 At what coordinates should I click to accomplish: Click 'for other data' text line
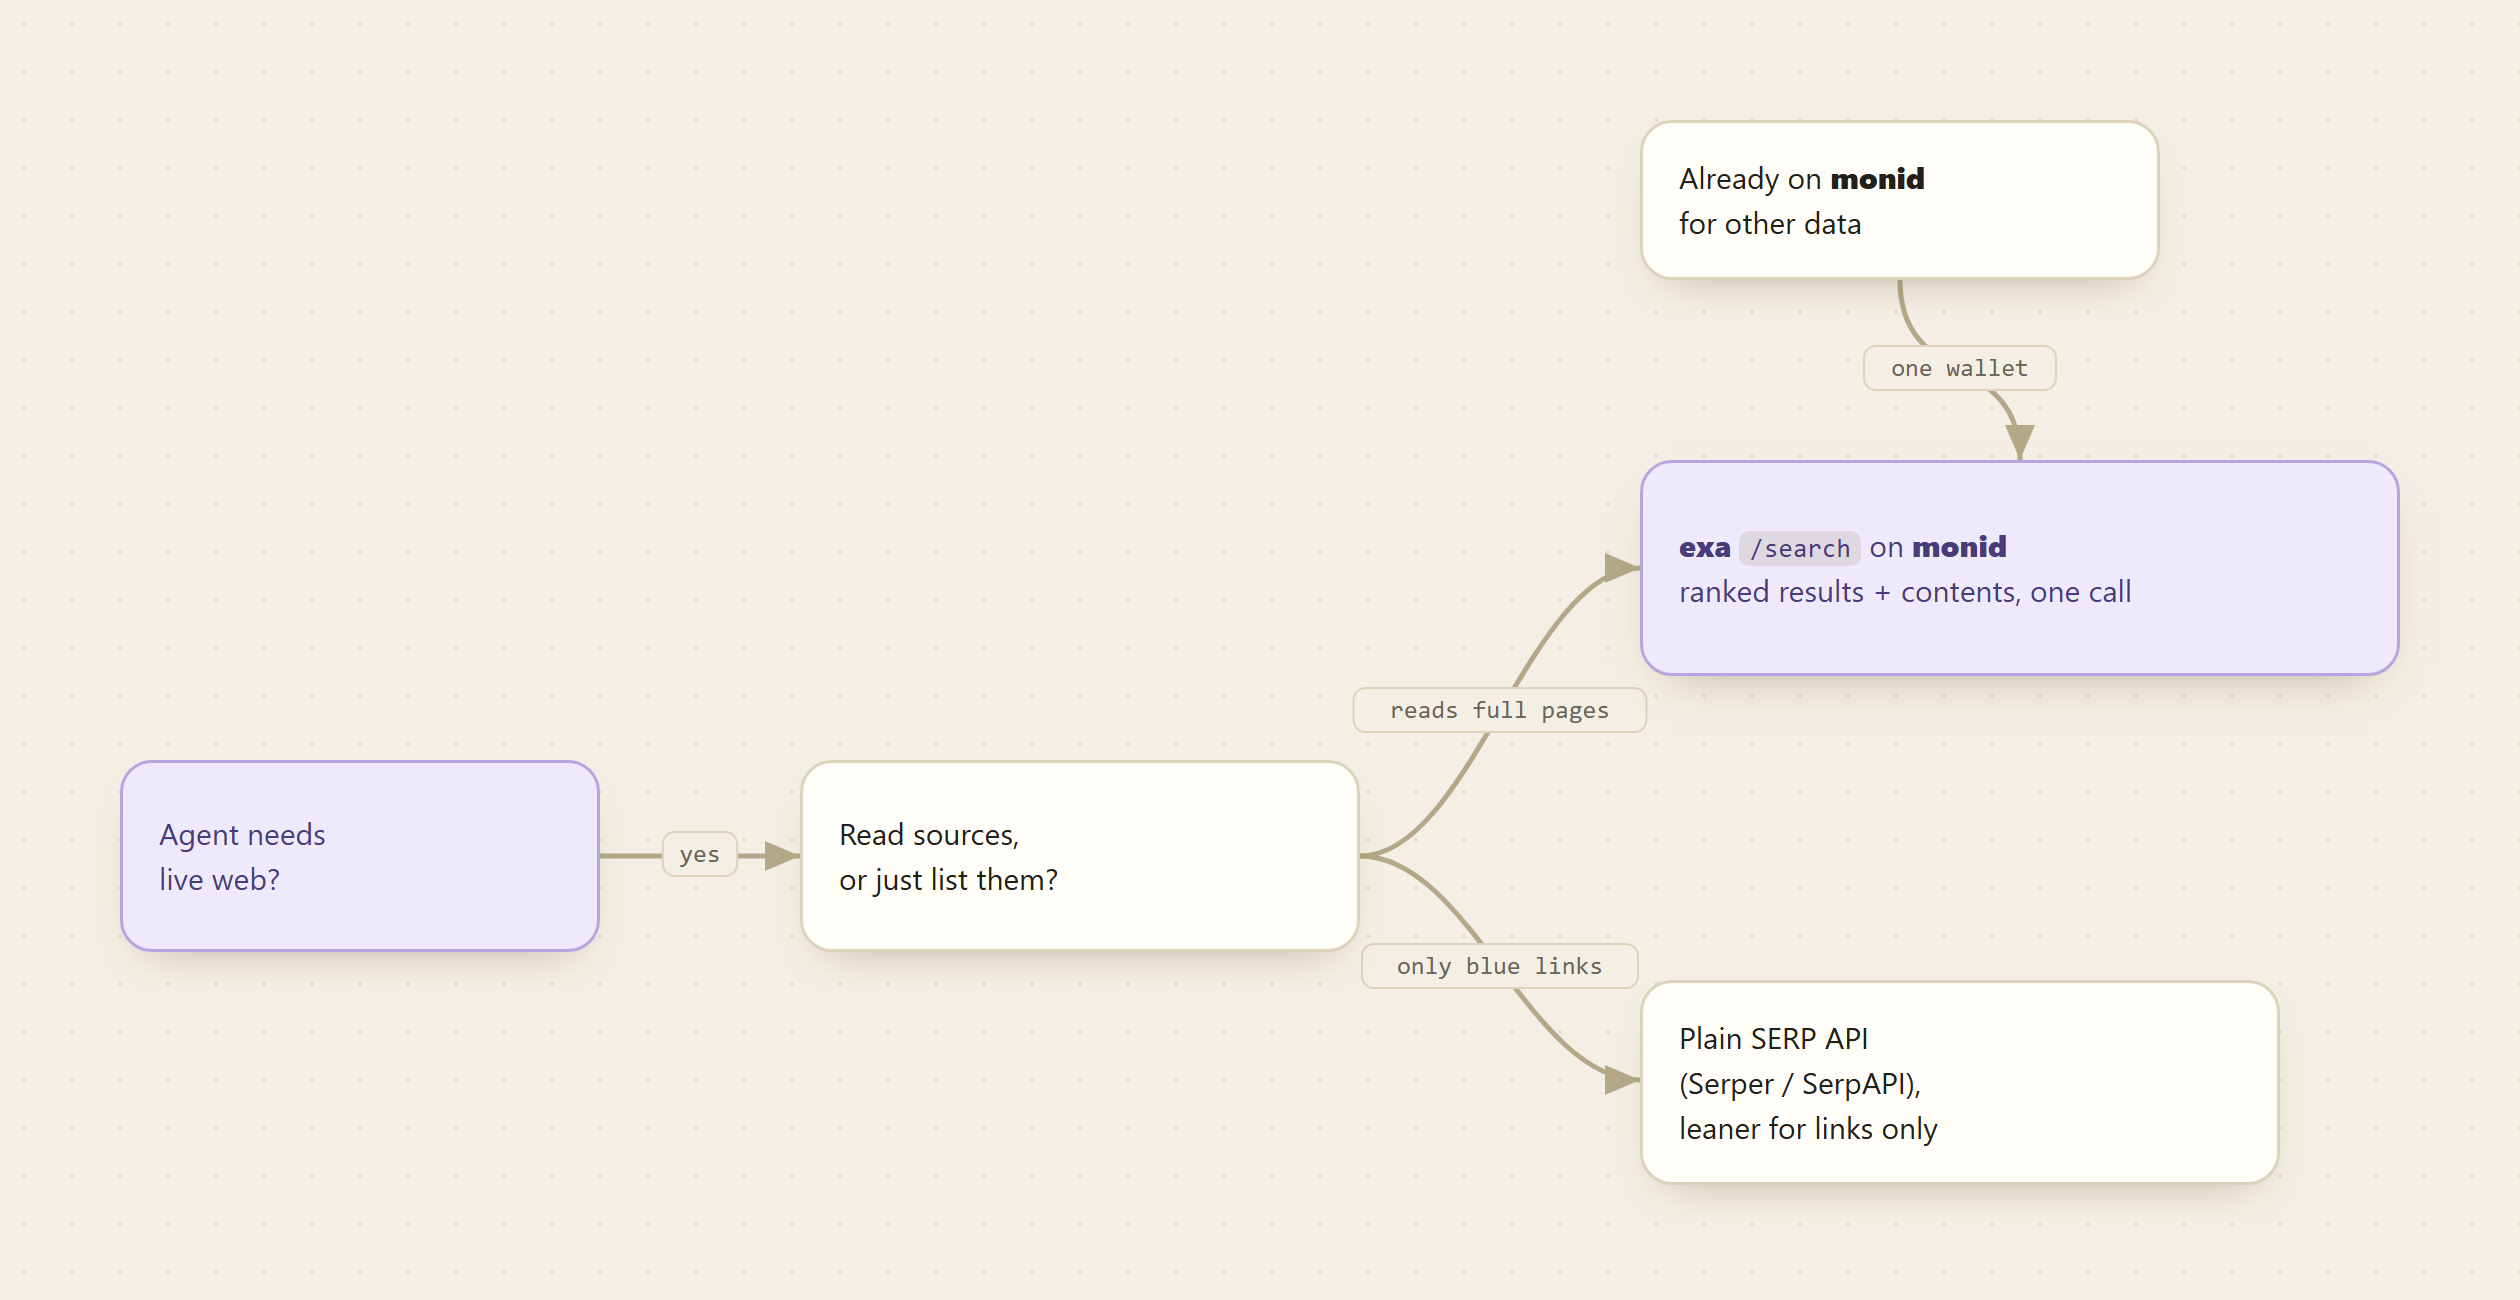tap(1770, 223)
